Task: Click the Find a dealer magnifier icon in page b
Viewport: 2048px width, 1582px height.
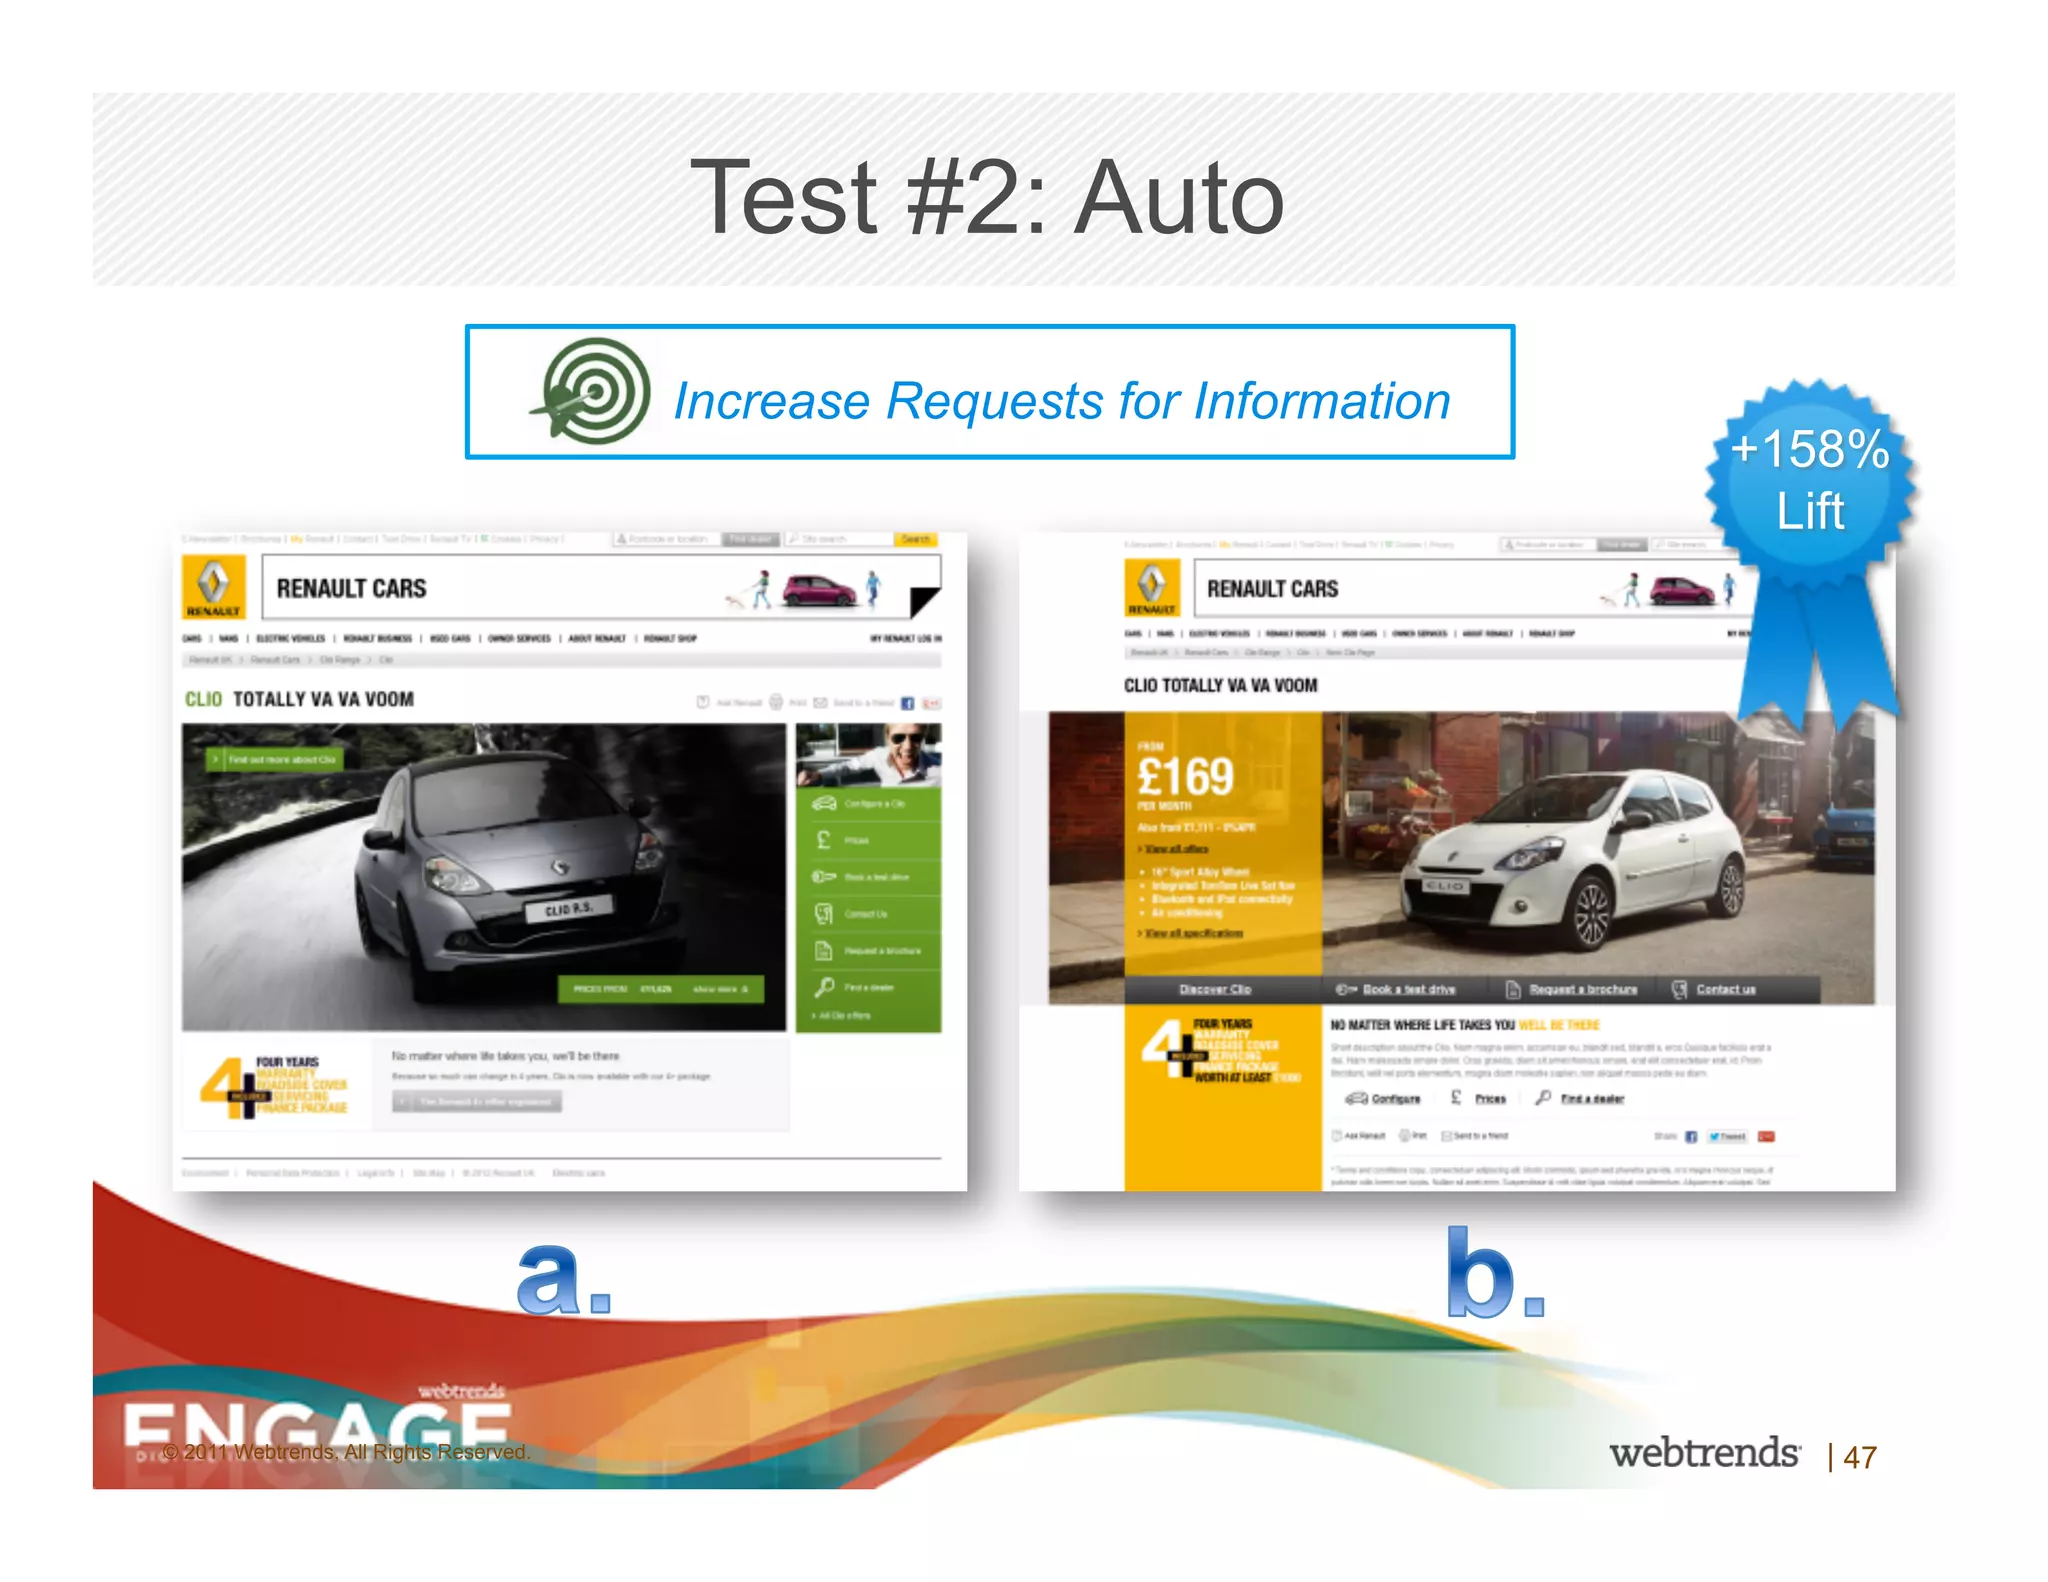Action: pos(1543,1097)
